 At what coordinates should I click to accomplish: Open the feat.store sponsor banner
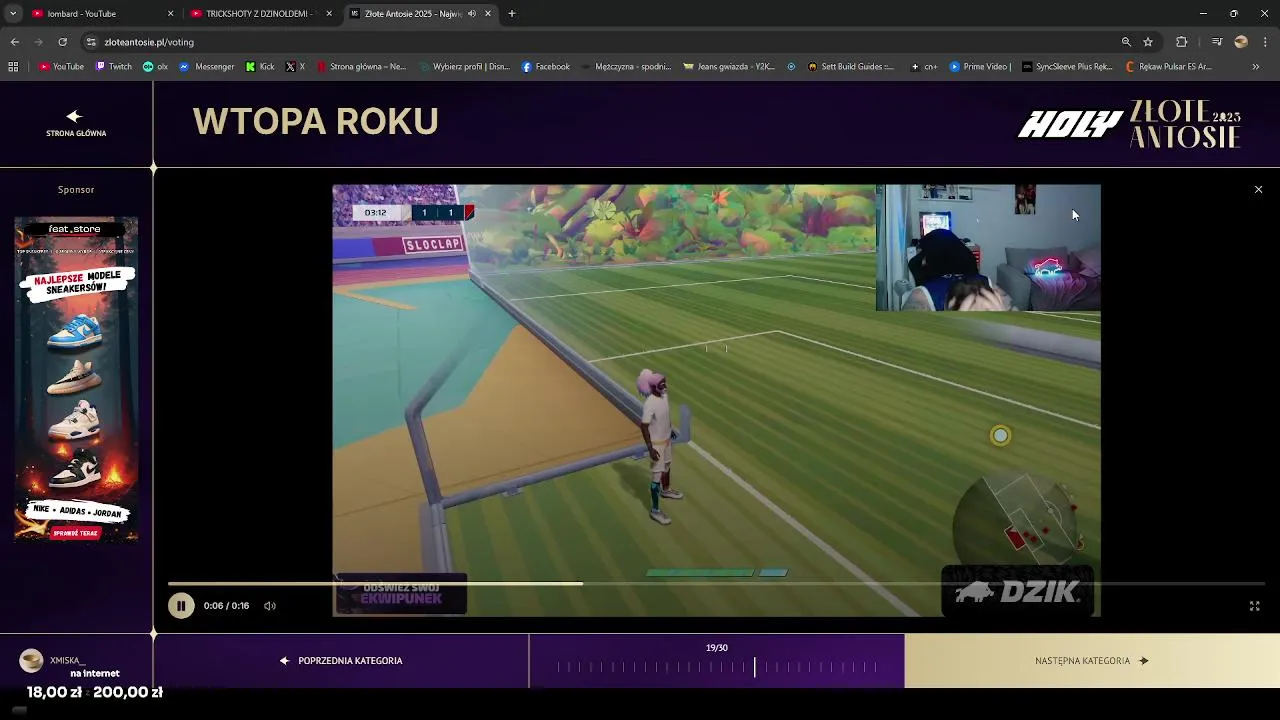point(76,380)
